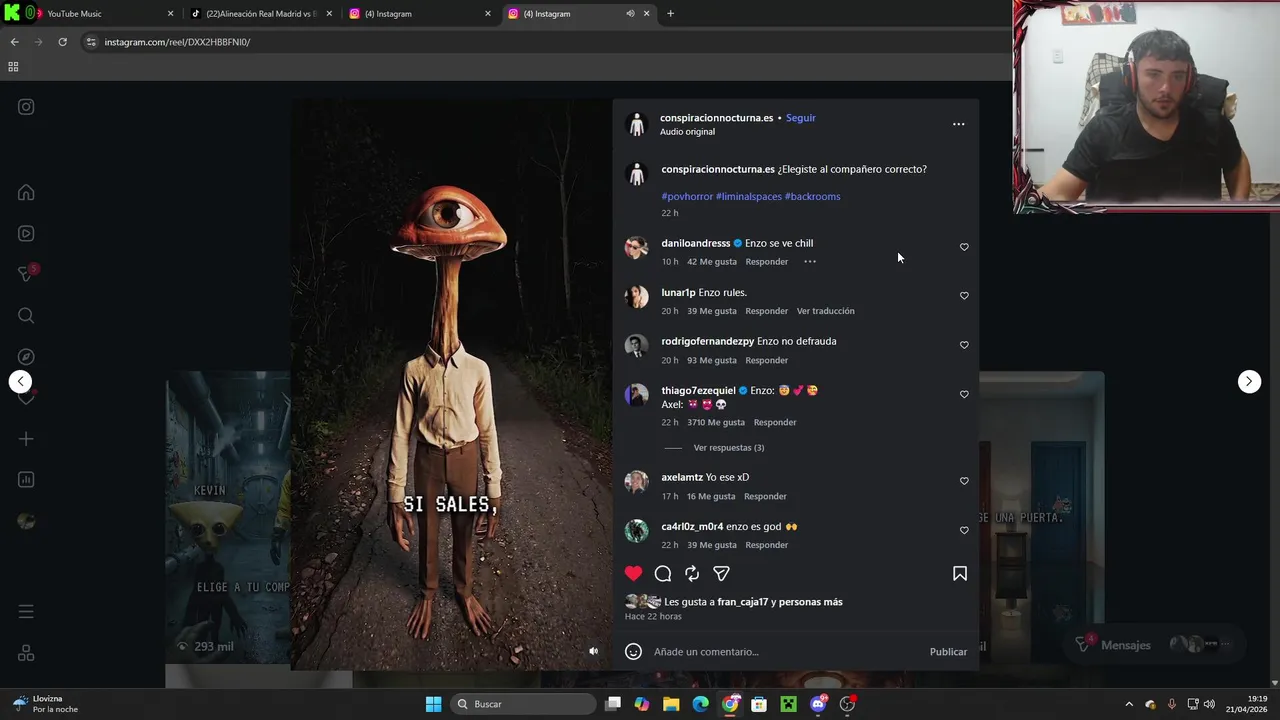The image size is (1280, 720).
Task: Like daniloandresss comment with the heart
Action: [964, 247]
